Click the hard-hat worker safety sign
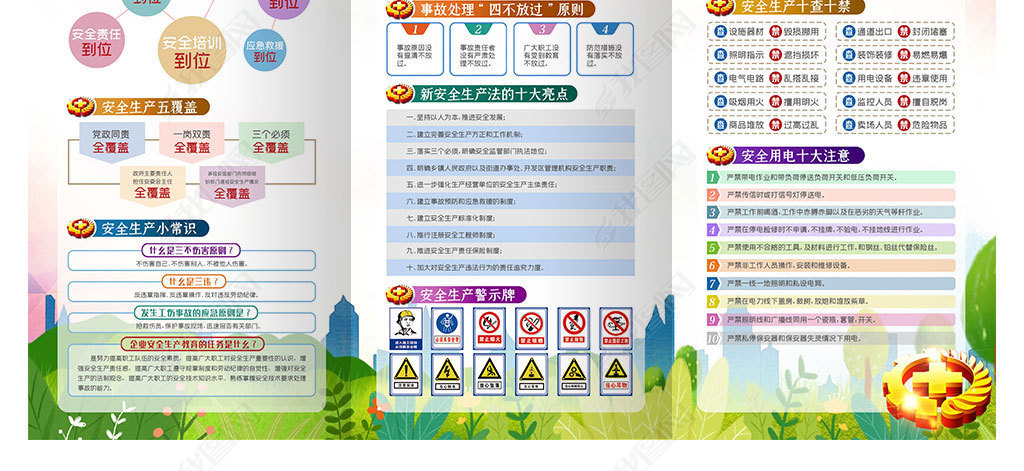 coord(405,330)
